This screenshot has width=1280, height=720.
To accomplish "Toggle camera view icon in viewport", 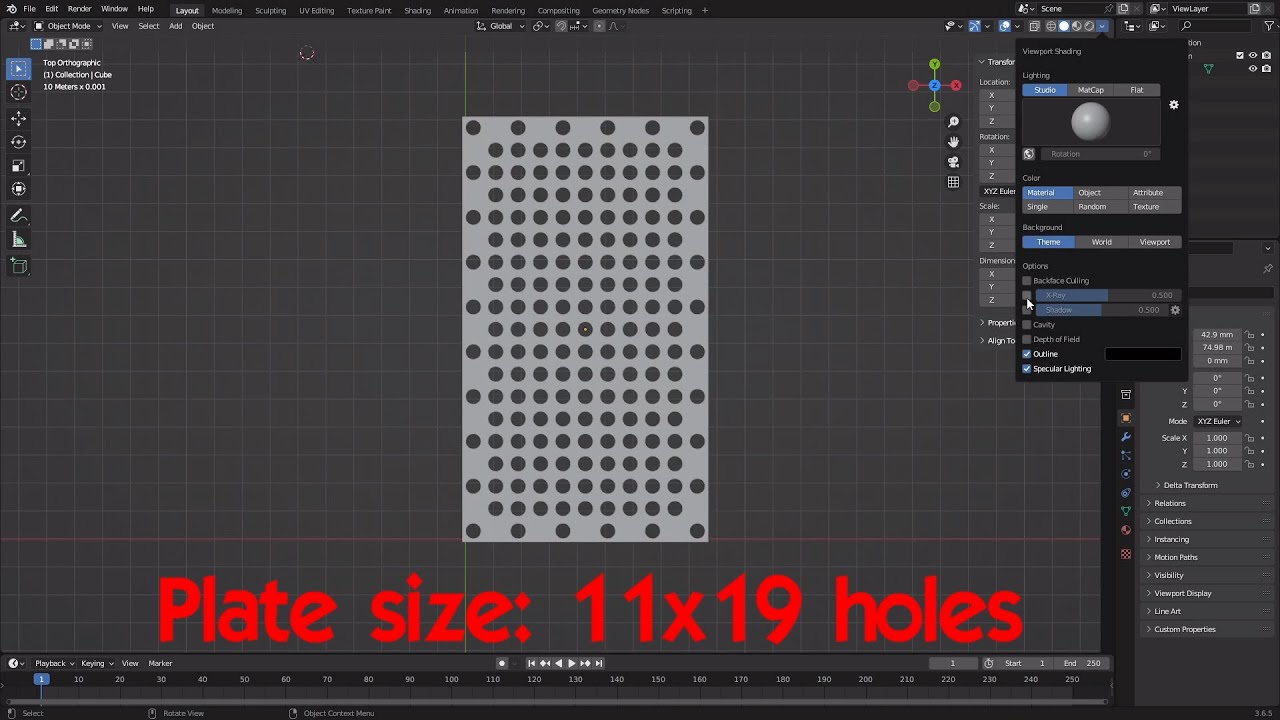I will (953, 162).
